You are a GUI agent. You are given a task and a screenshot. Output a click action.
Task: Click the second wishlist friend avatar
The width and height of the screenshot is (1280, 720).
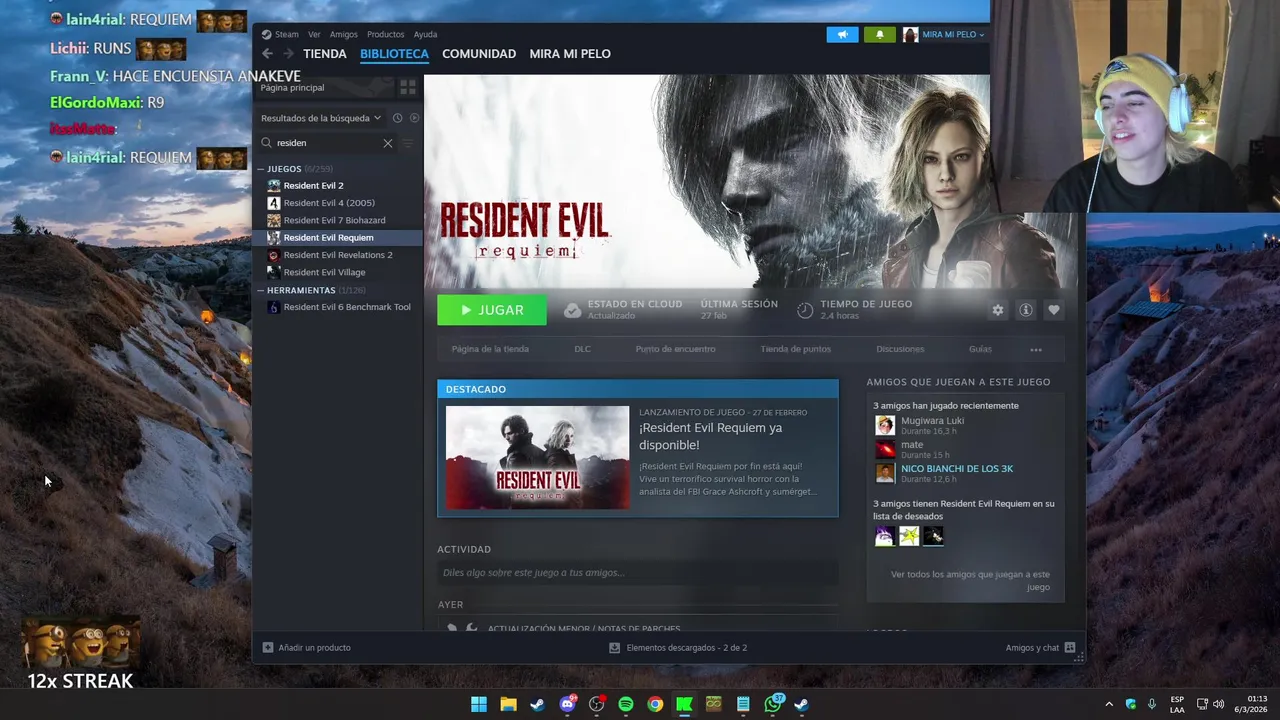click(x=908, y=537)
